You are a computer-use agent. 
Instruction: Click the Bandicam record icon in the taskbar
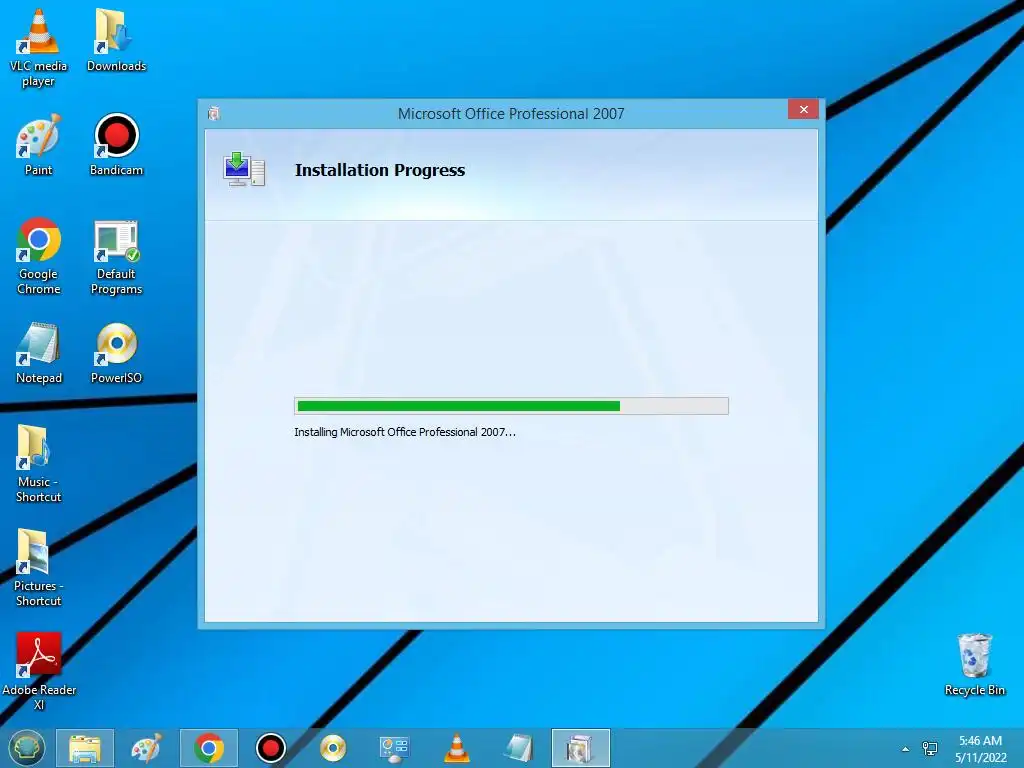click(x=270, y=748)
